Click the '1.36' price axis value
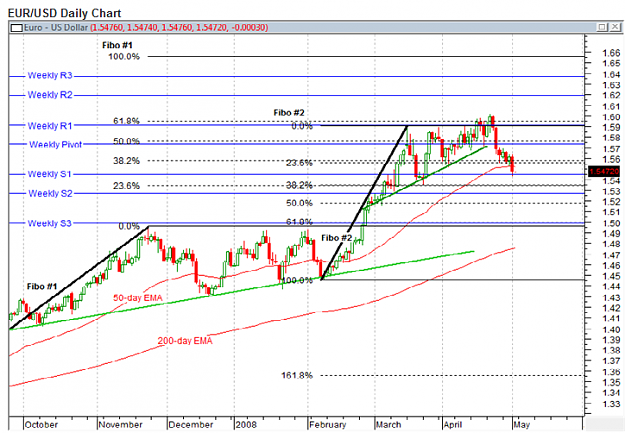Viewport: 625px width, 433px height. pyautogui.click(x=611, y=372)
